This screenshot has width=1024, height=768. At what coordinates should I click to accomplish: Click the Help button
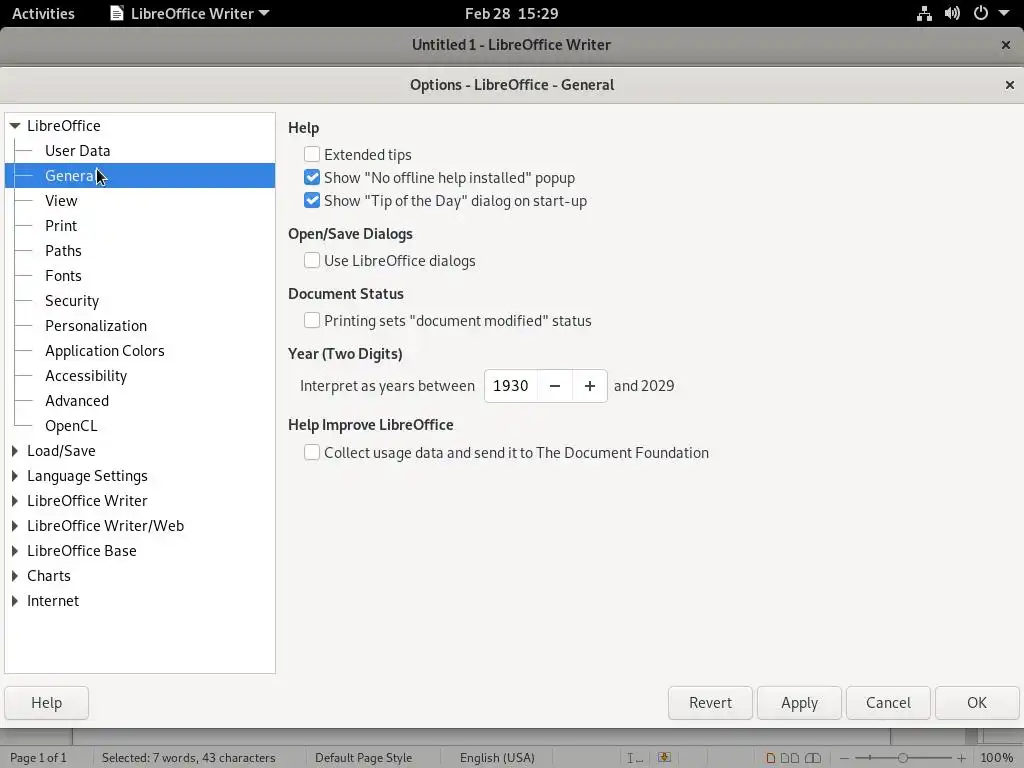point(46,703)
